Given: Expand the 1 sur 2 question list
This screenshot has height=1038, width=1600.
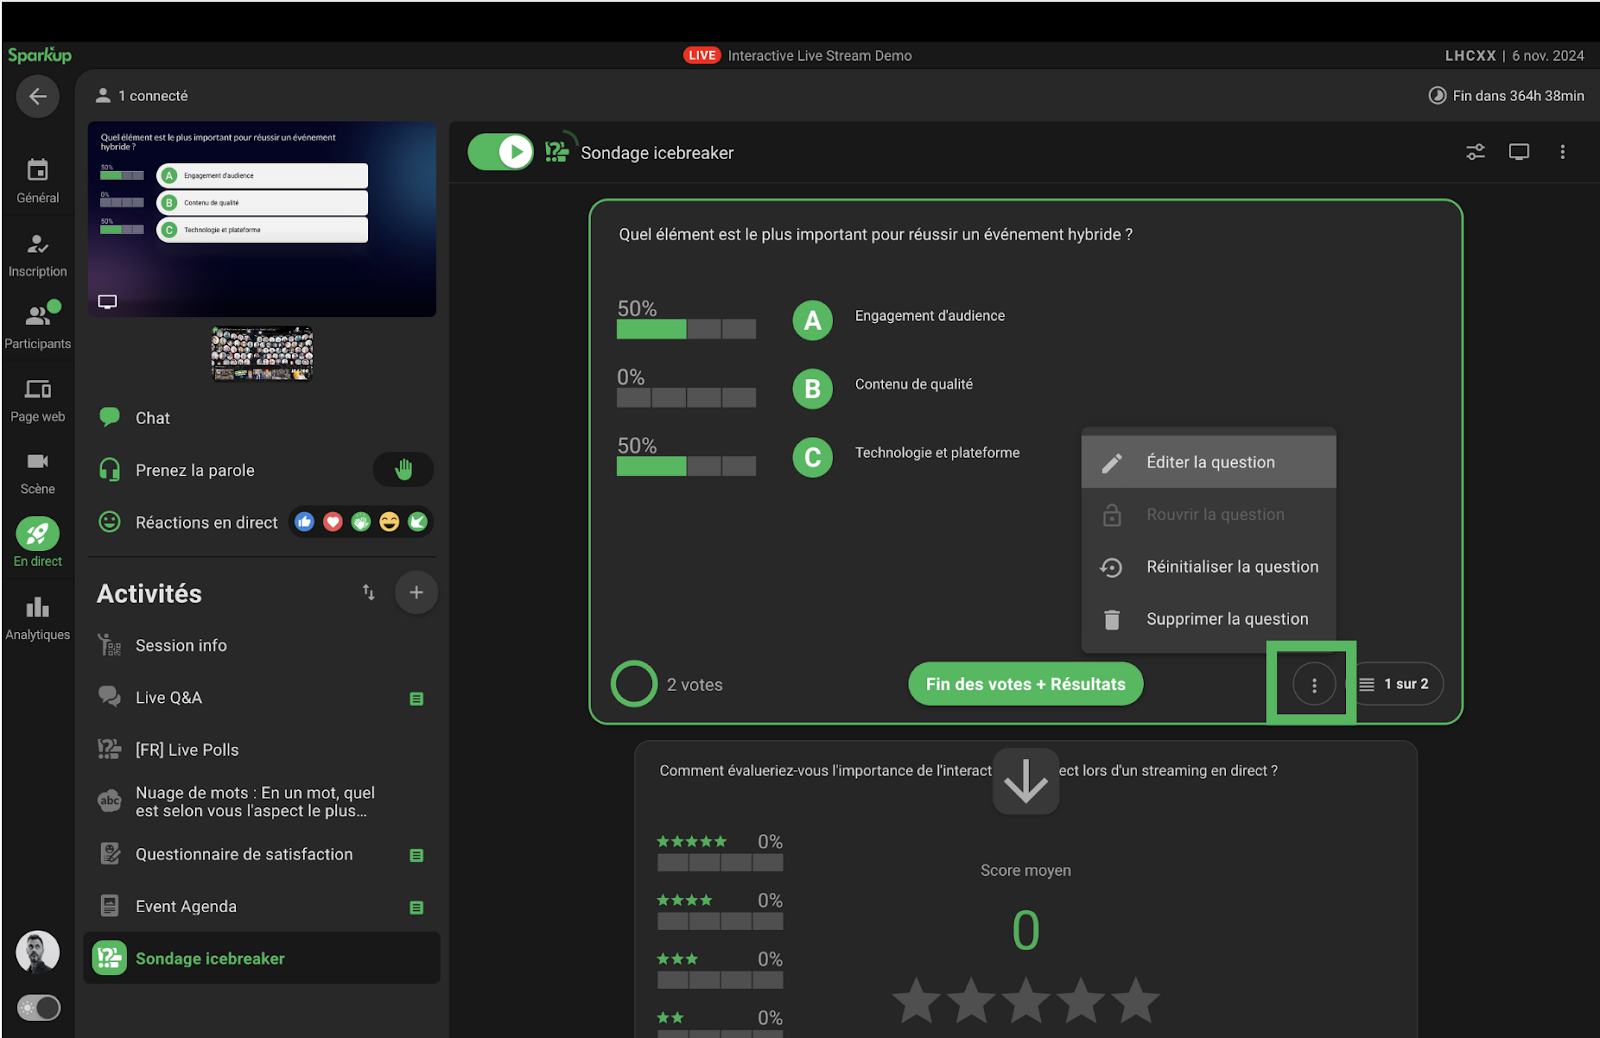Looking at the screenshot, I should click(1395, 685).
